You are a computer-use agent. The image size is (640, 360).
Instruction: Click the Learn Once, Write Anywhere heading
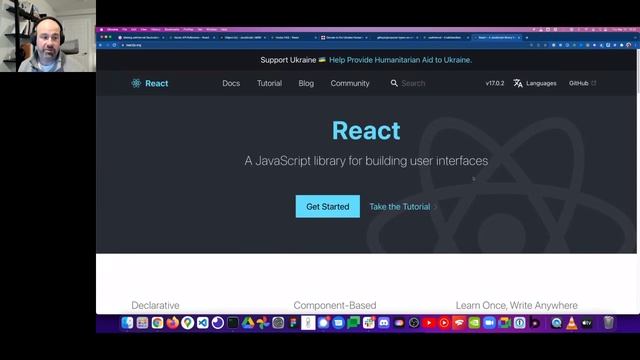pyautogui.click(x=517, y=305)
